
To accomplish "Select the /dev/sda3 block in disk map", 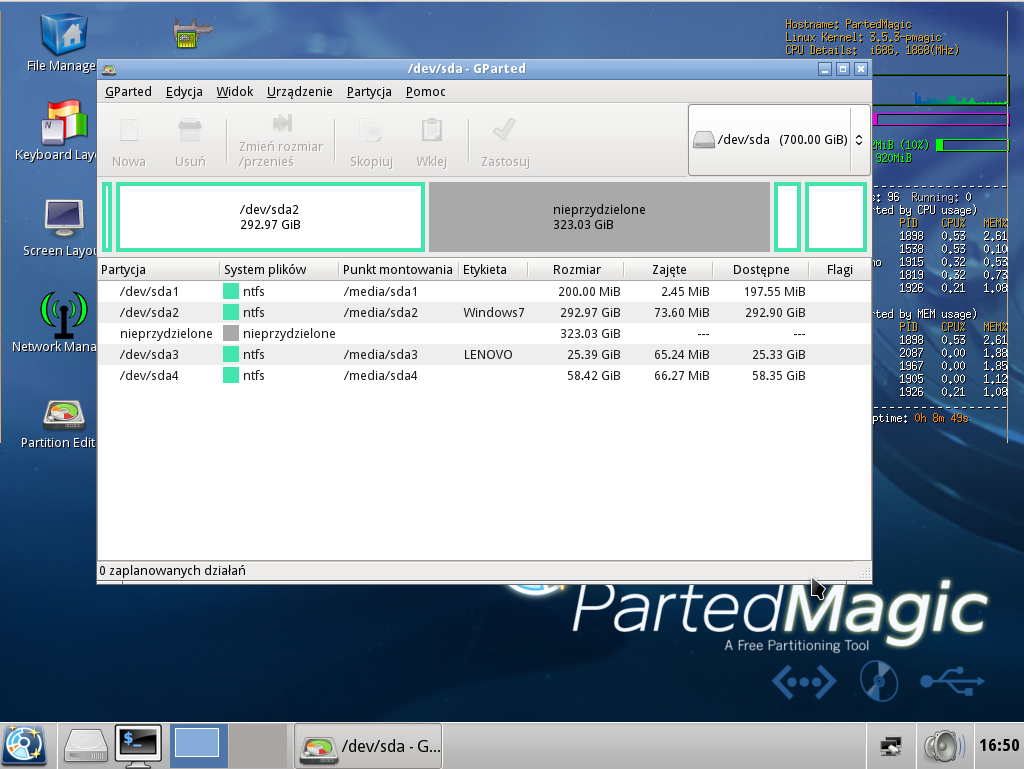I will [787, 217].
